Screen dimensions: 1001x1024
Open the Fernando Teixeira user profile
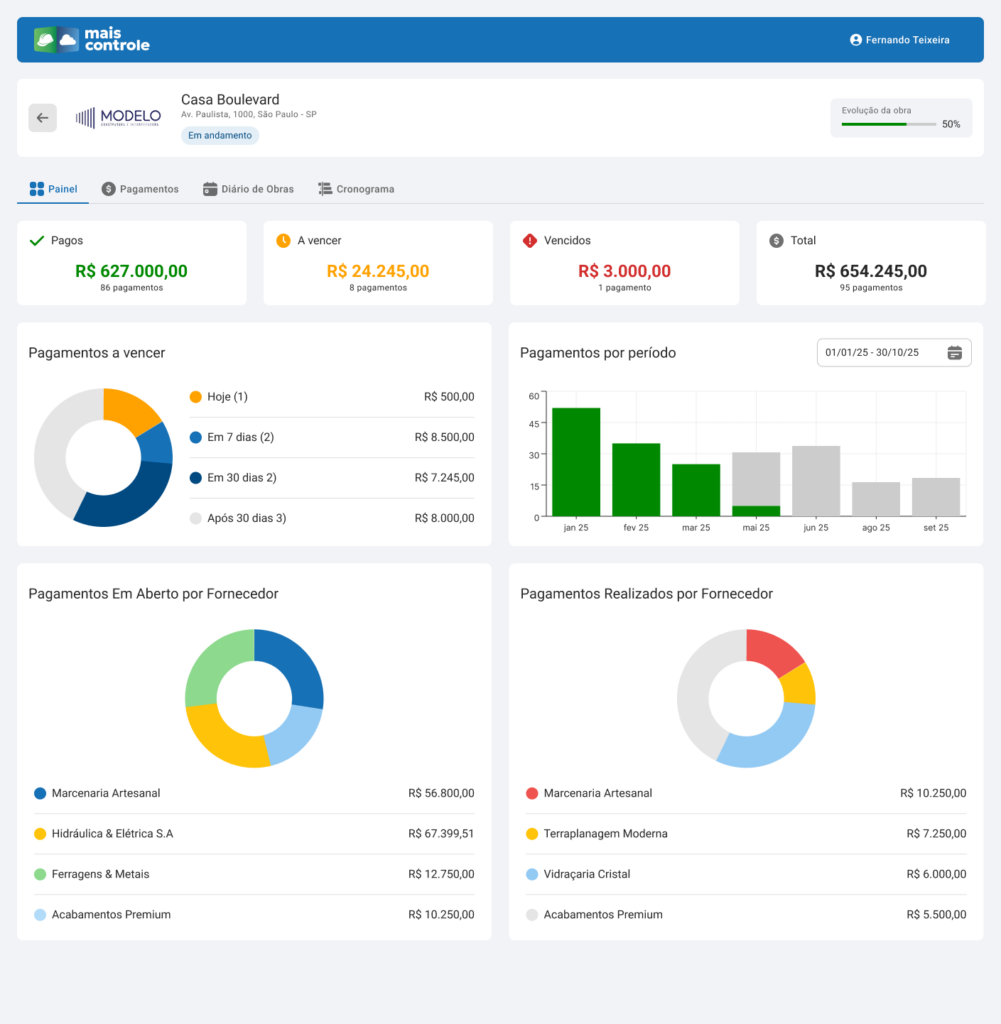(x=899, y=40)
